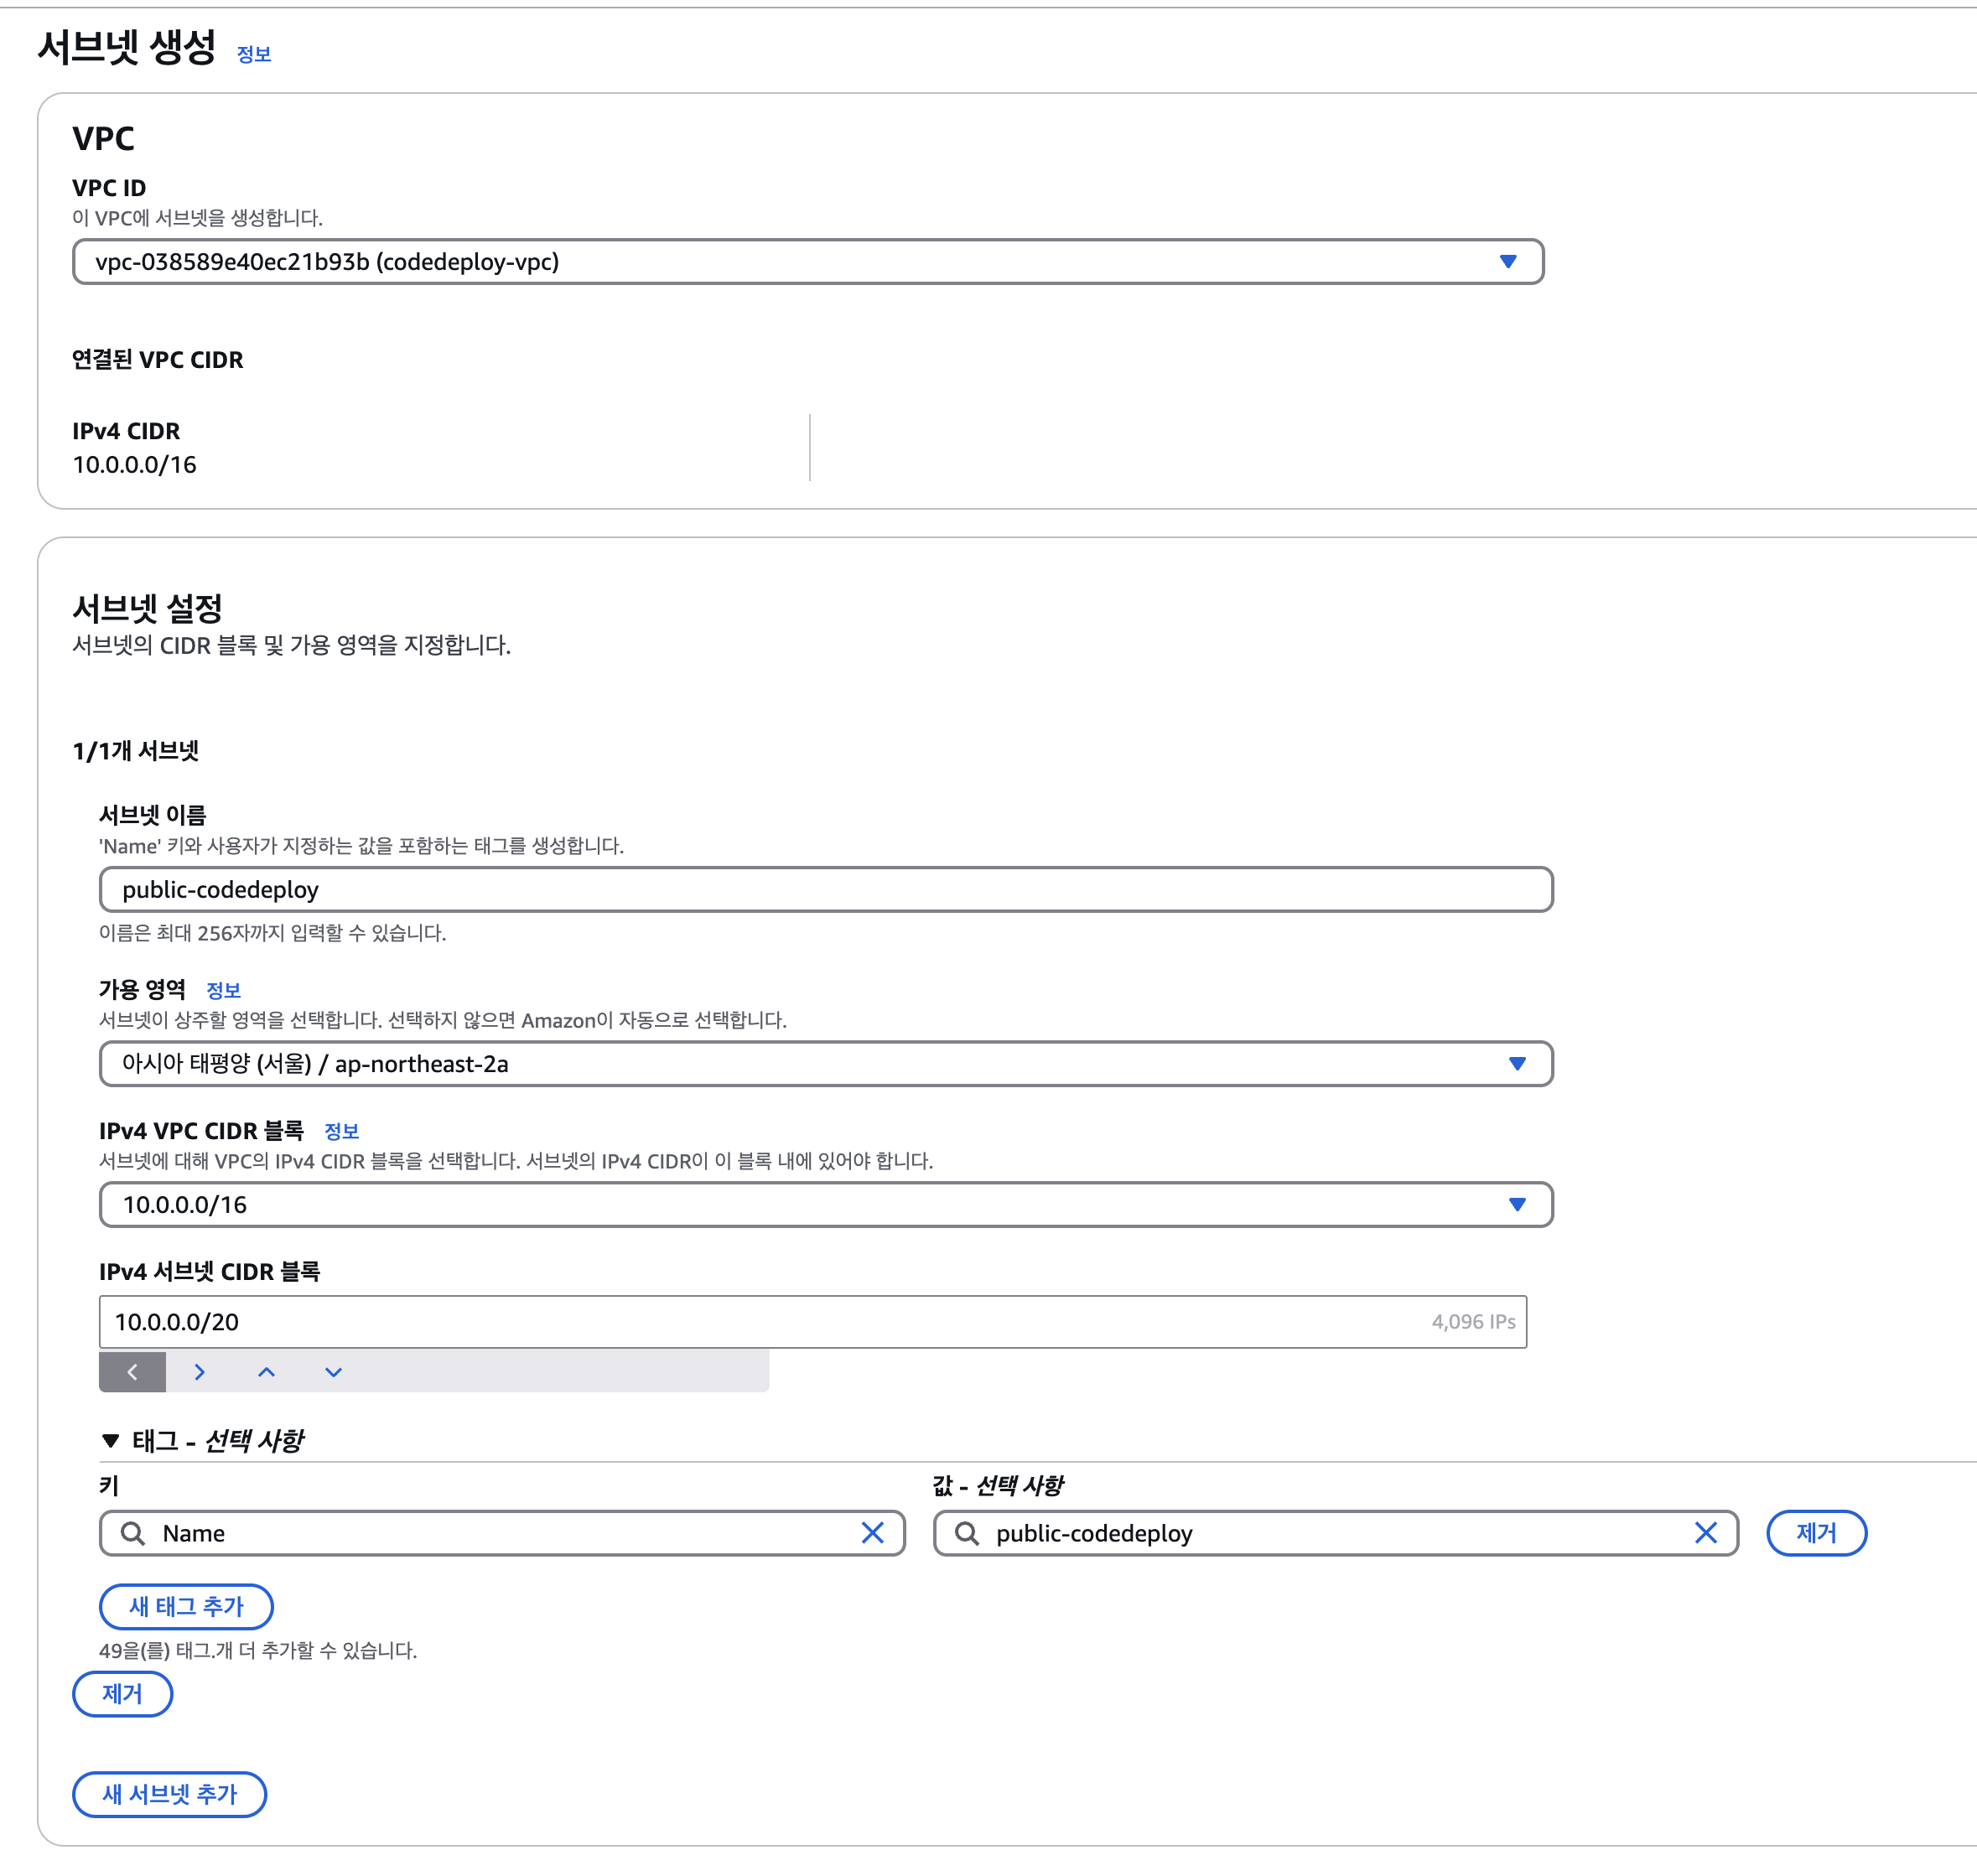The width and height of the screenshot is (1977, 1876).
Task: Open the IPv4 VPC CIDR 블록 dropdown
Action: [x=1517, y=1205]
